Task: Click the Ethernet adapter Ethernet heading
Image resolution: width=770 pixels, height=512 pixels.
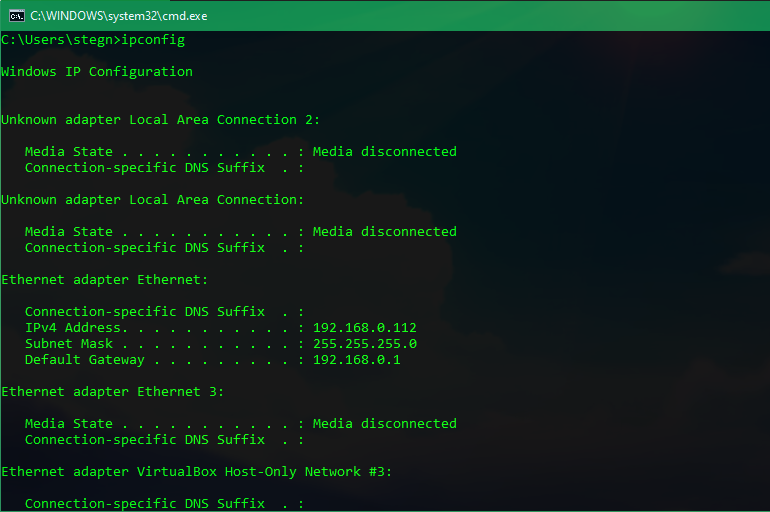Action: click(x=105, y=280)
